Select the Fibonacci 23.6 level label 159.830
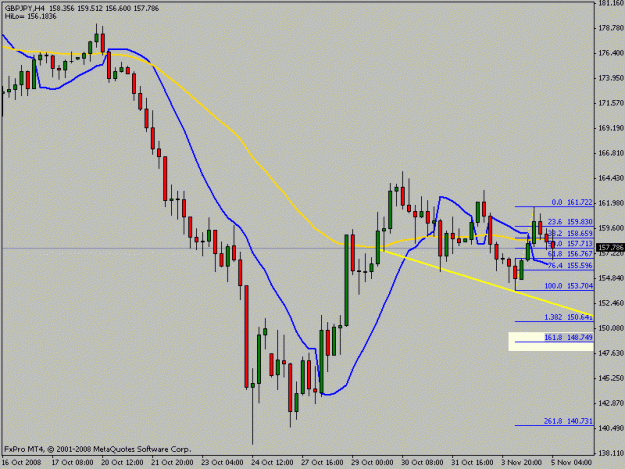The image size is (625, 469). point(570,222)
